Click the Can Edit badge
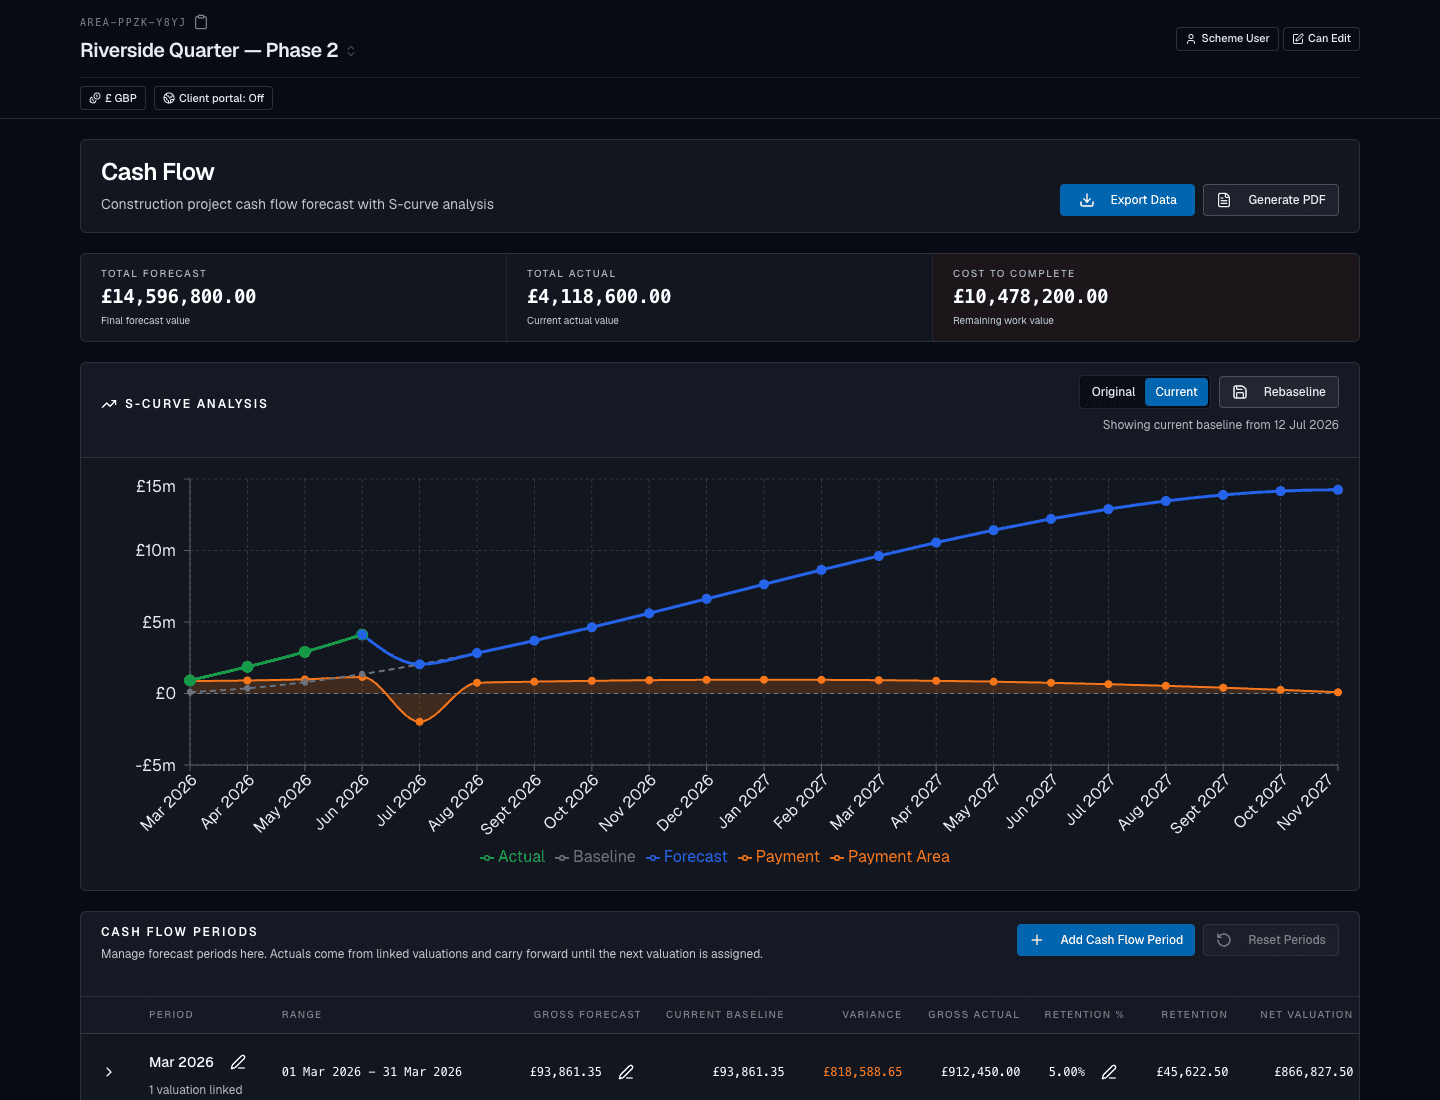Viewport: 1440px width, 1100px height. [1321, 39]
